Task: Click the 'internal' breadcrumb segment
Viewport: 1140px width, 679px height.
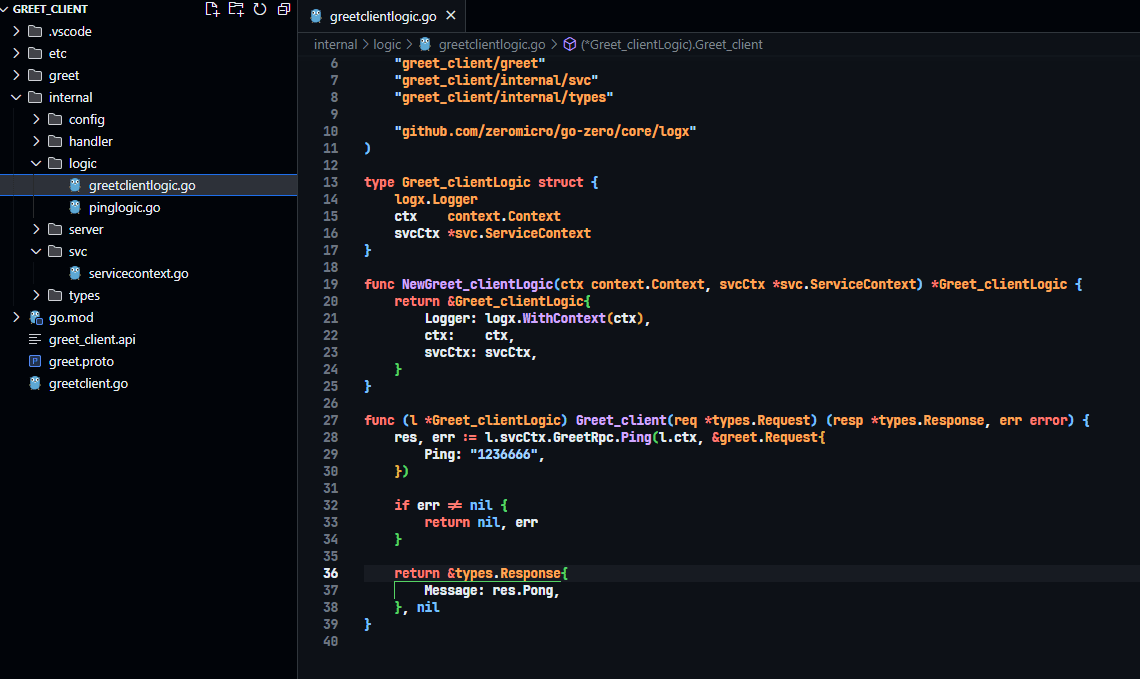Action: pyautogui.click(x=335, y=44)
